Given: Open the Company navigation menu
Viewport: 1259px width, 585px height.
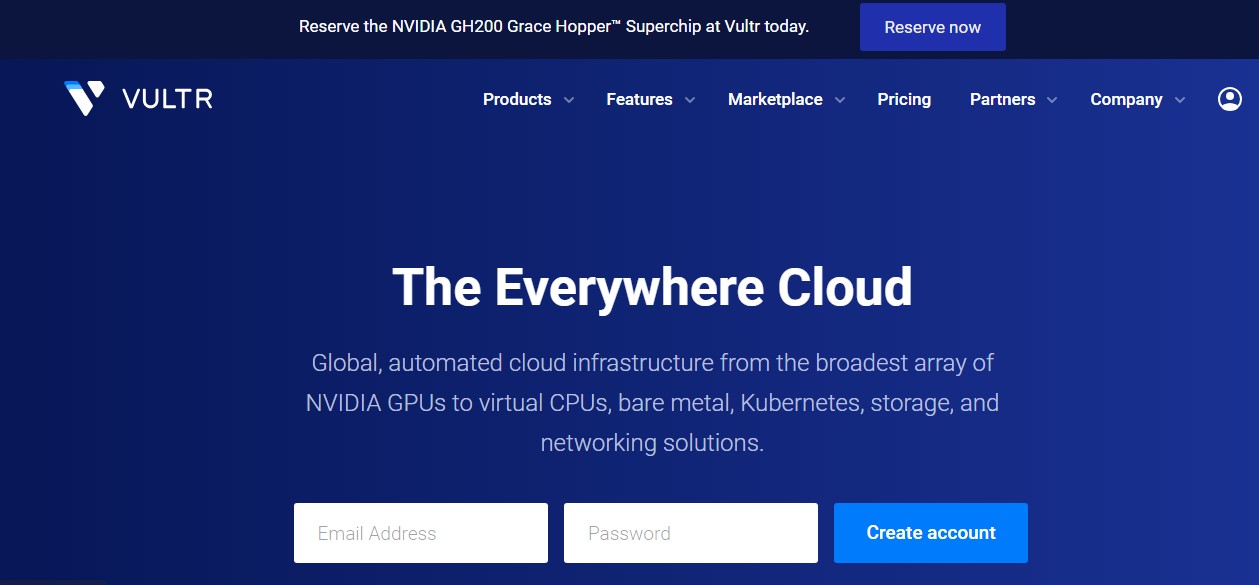Looking at the screenshot, I should (x=1127, y=99).
